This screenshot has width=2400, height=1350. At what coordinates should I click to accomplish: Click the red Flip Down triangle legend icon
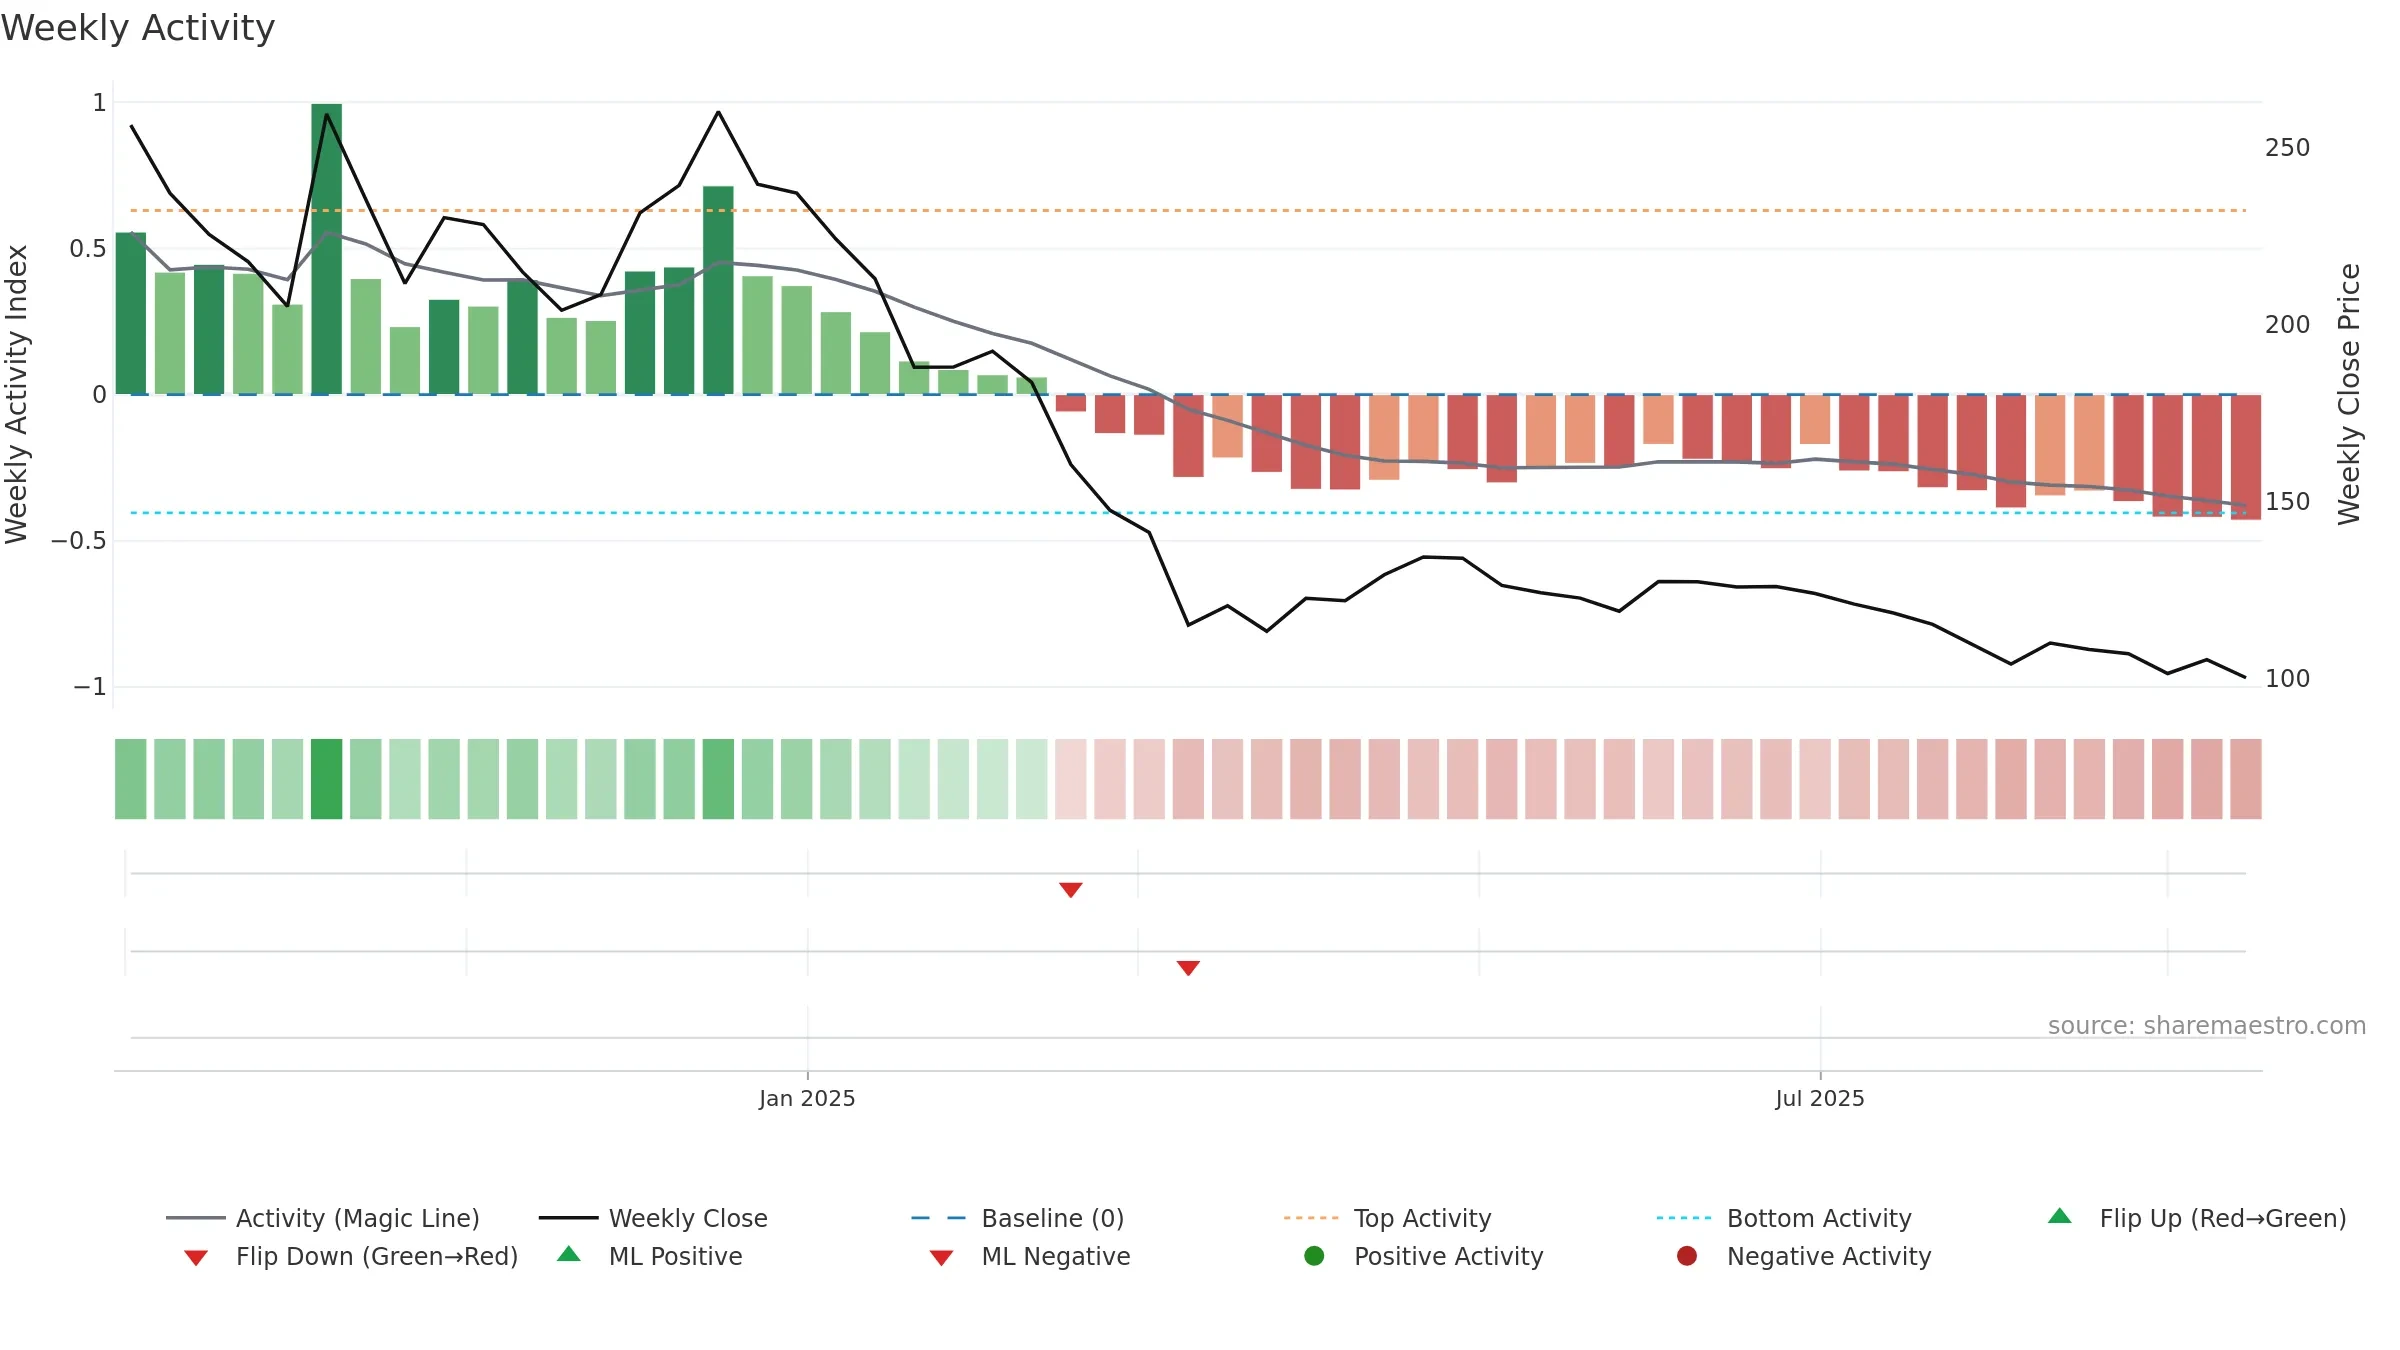click(196, 1258)
